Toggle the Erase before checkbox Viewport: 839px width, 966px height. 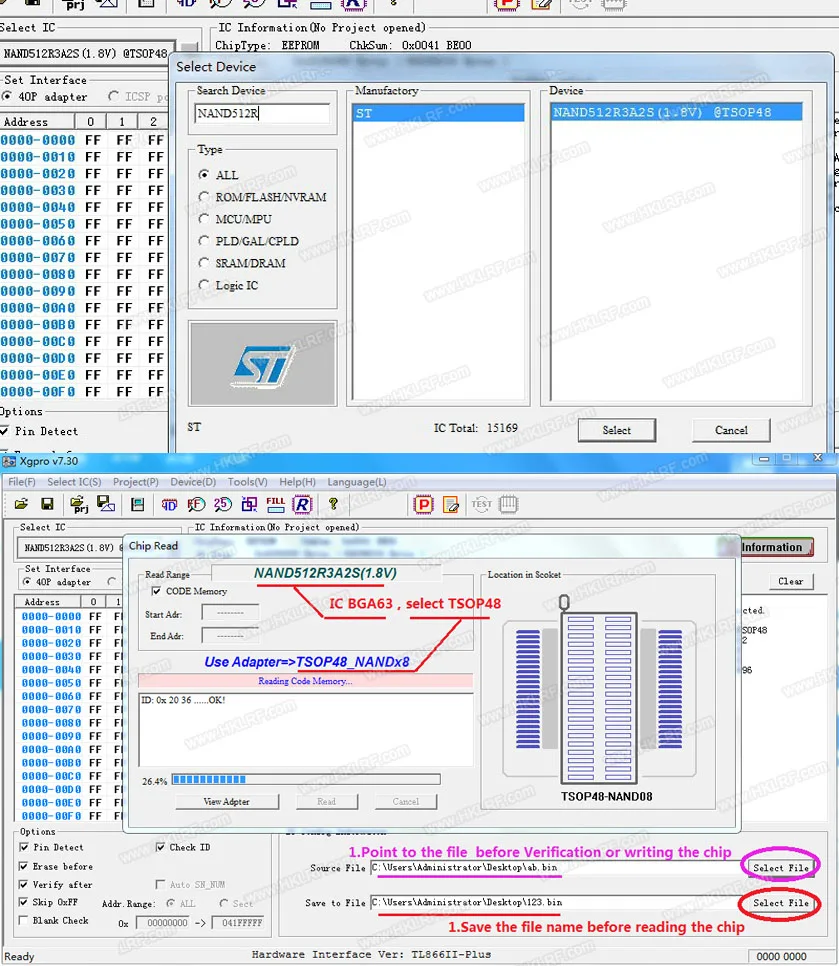[x=23, y=866]
